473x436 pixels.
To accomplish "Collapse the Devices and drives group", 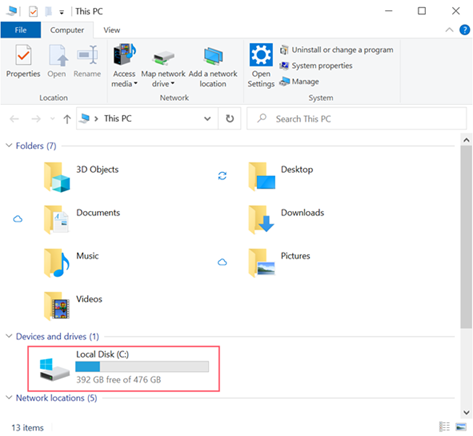I will coord(9,336).
